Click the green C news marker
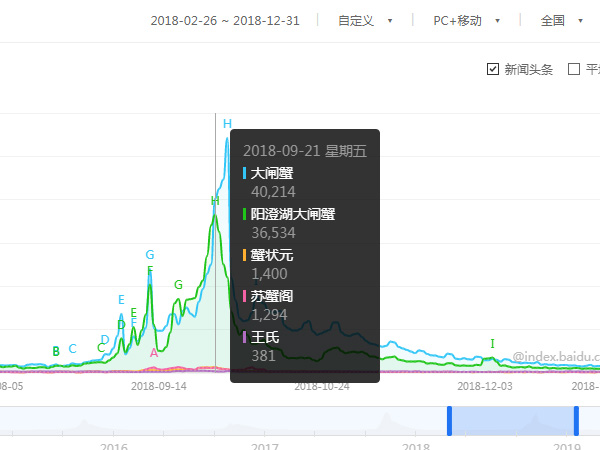 click(x=101, y=347)
